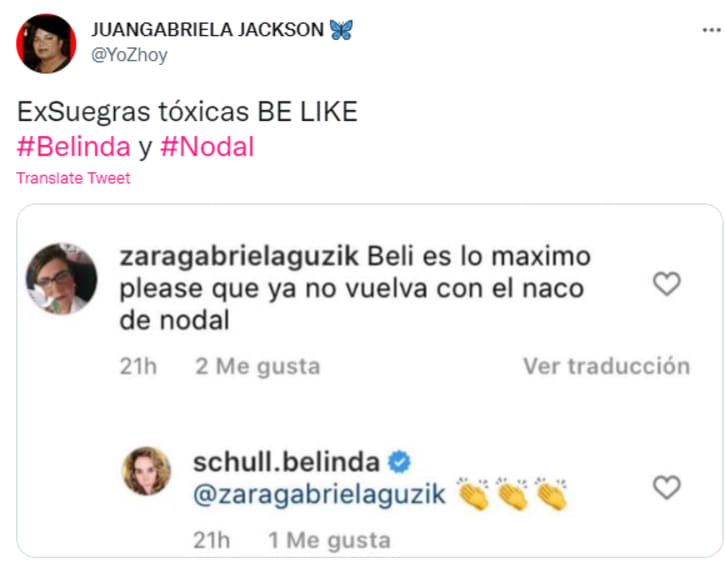Open zaragabrielaguzik's commenter avatar
The height and width of the screenshot is (563, 725).
pyautogui.click(x=61, y=279)
